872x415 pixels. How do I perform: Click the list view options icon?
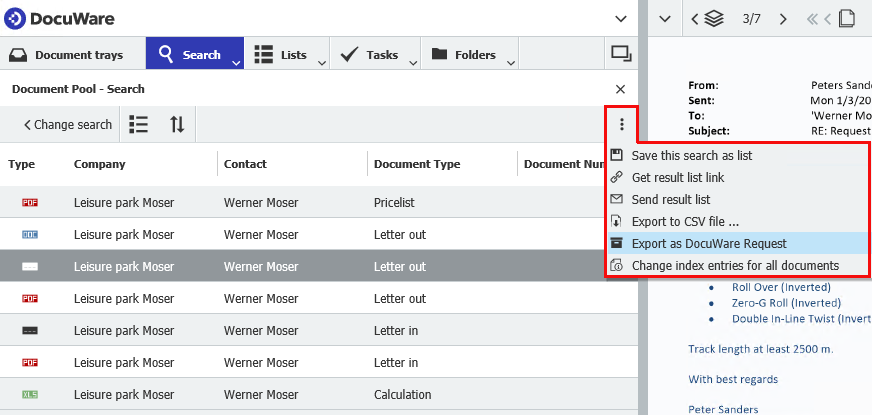click(x=139, y=125)
